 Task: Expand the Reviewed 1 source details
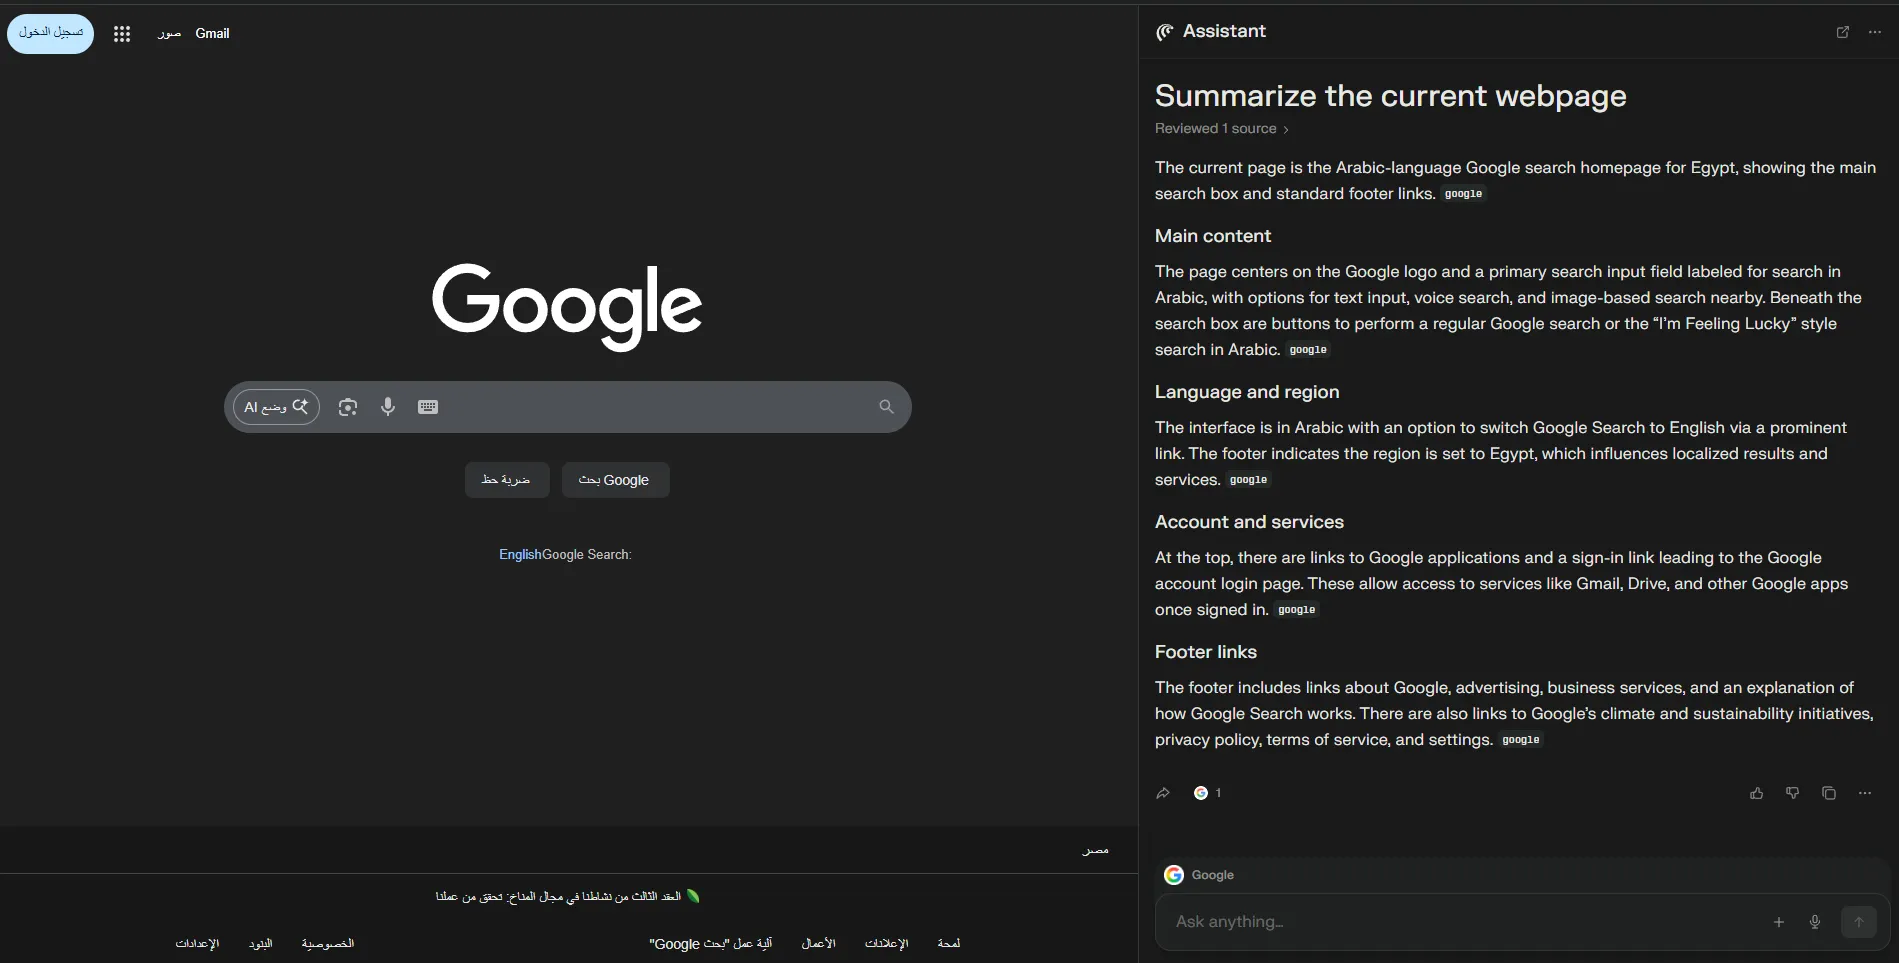point(1221,128)
